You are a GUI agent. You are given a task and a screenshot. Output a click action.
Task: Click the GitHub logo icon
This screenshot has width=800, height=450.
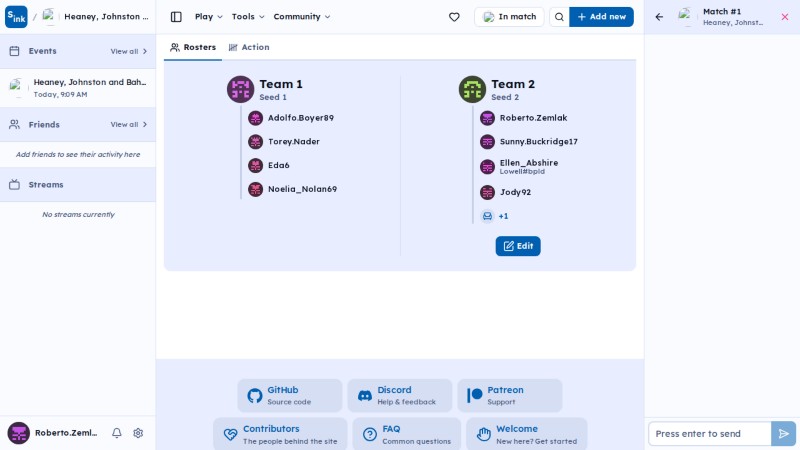[255, 395]
